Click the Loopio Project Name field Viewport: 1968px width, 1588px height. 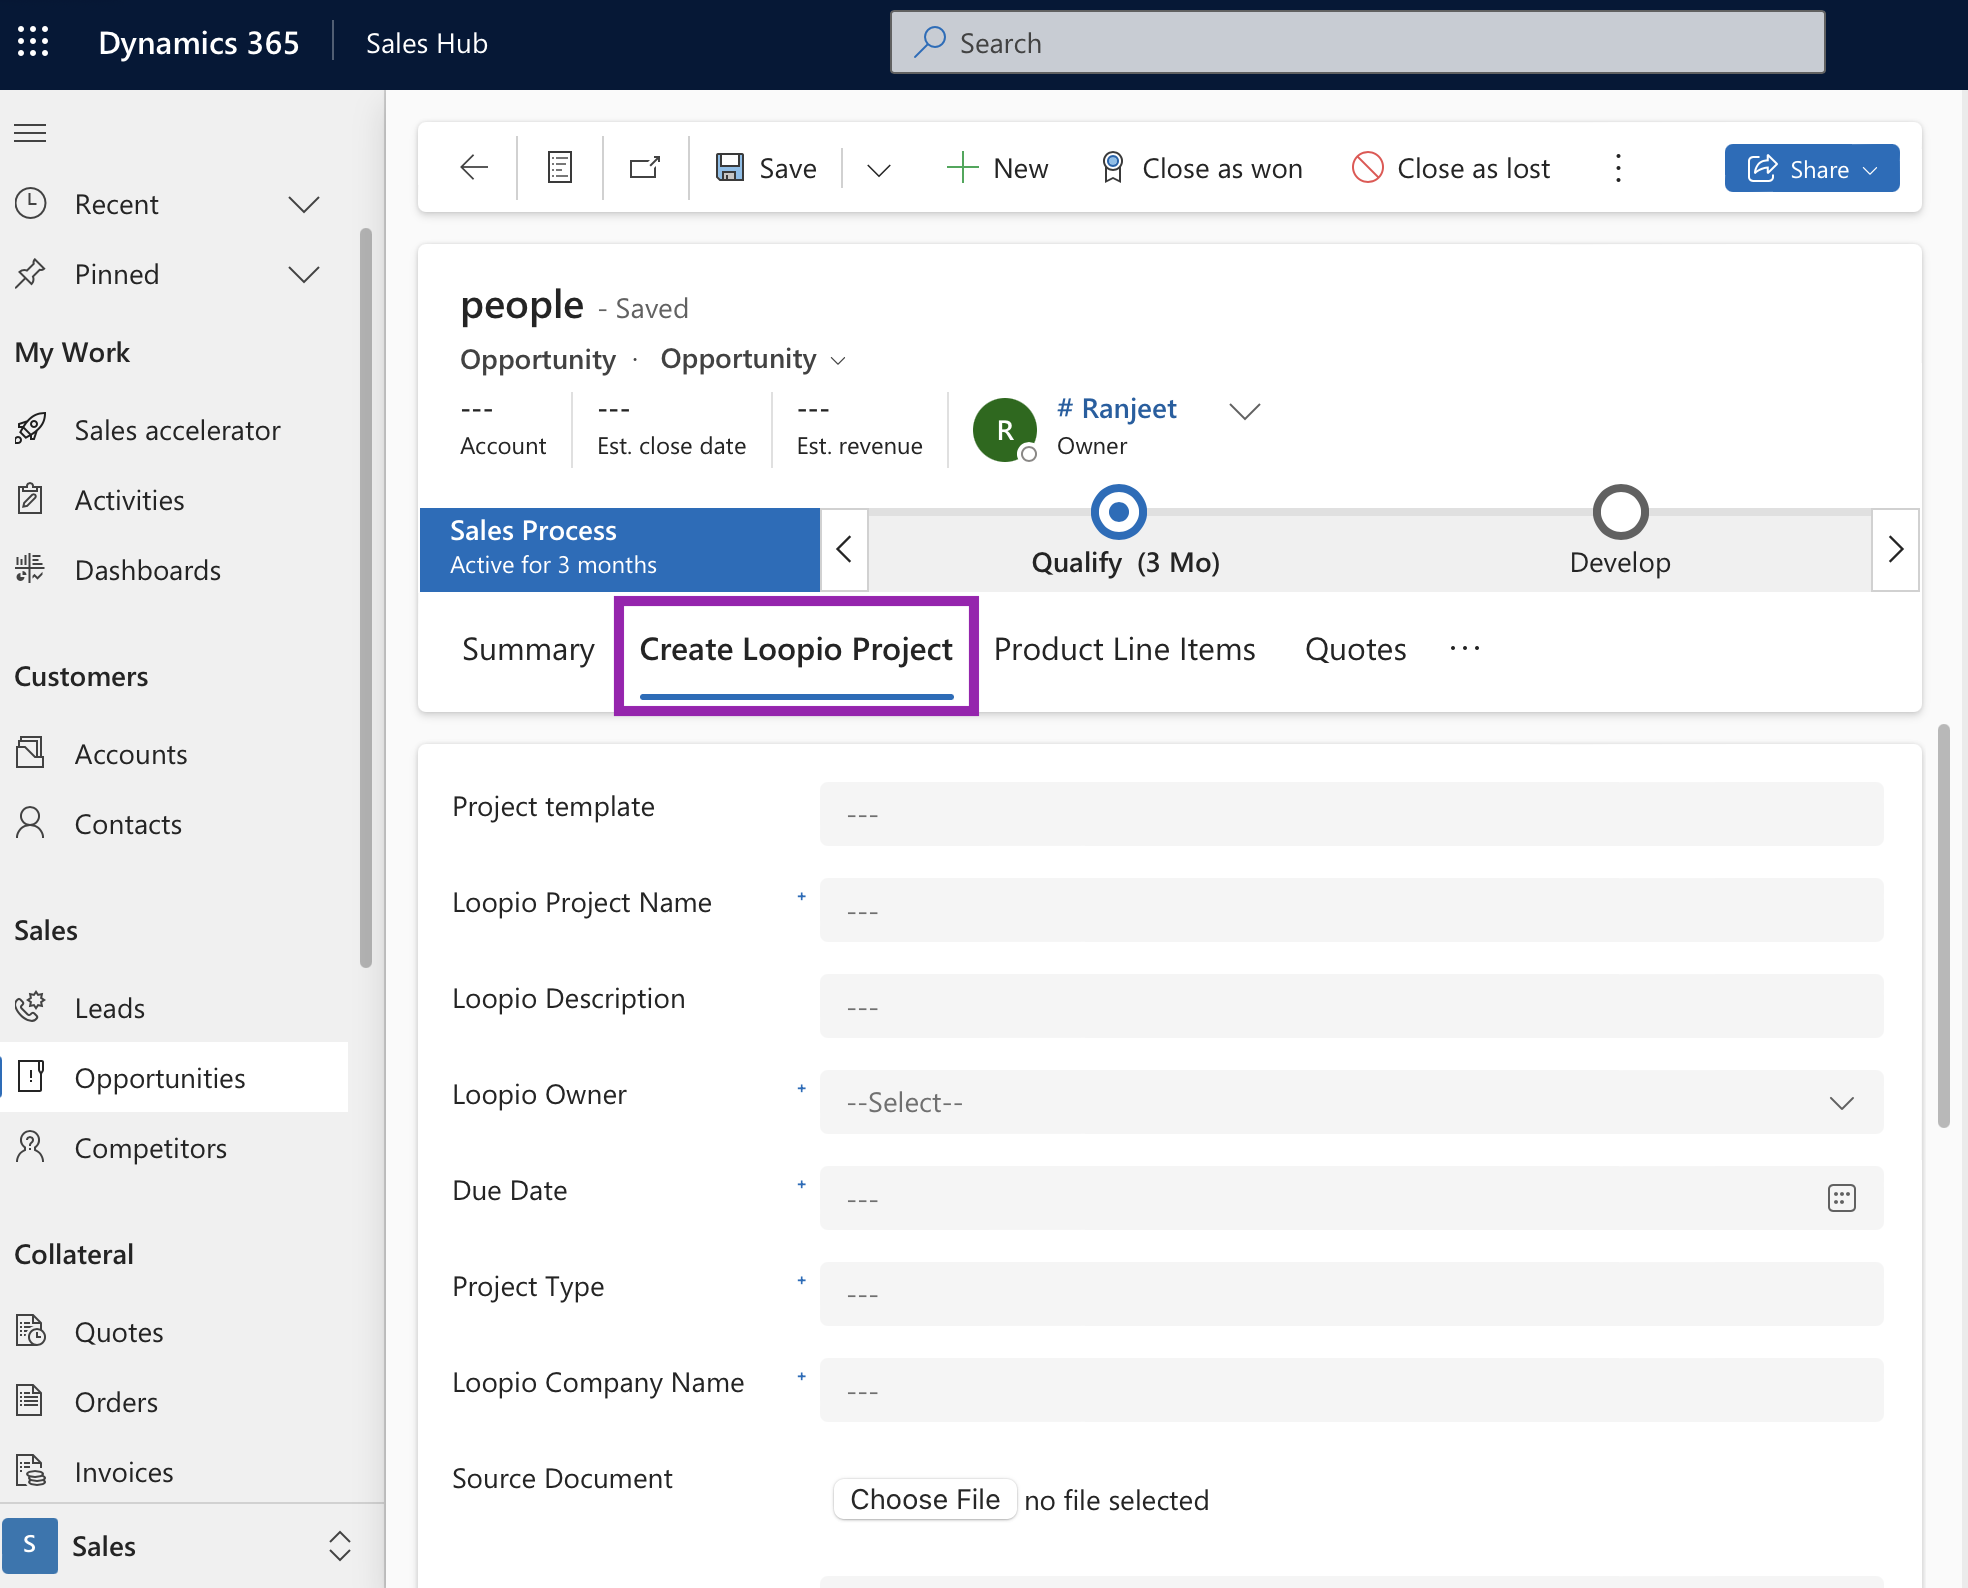[1351, 910]
